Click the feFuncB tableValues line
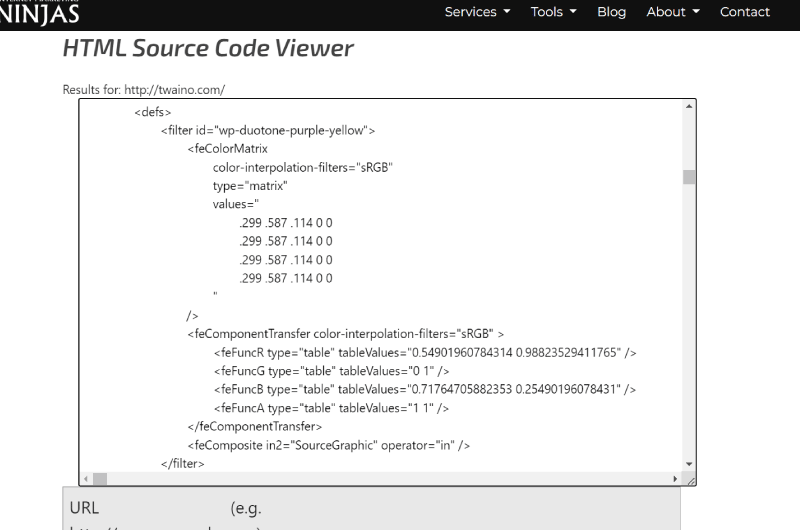 click(424, 389)
